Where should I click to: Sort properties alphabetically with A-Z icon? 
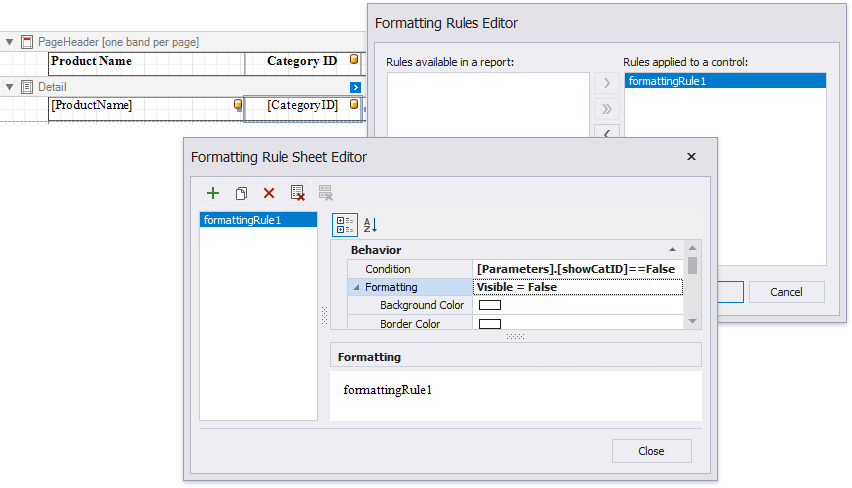370,225
